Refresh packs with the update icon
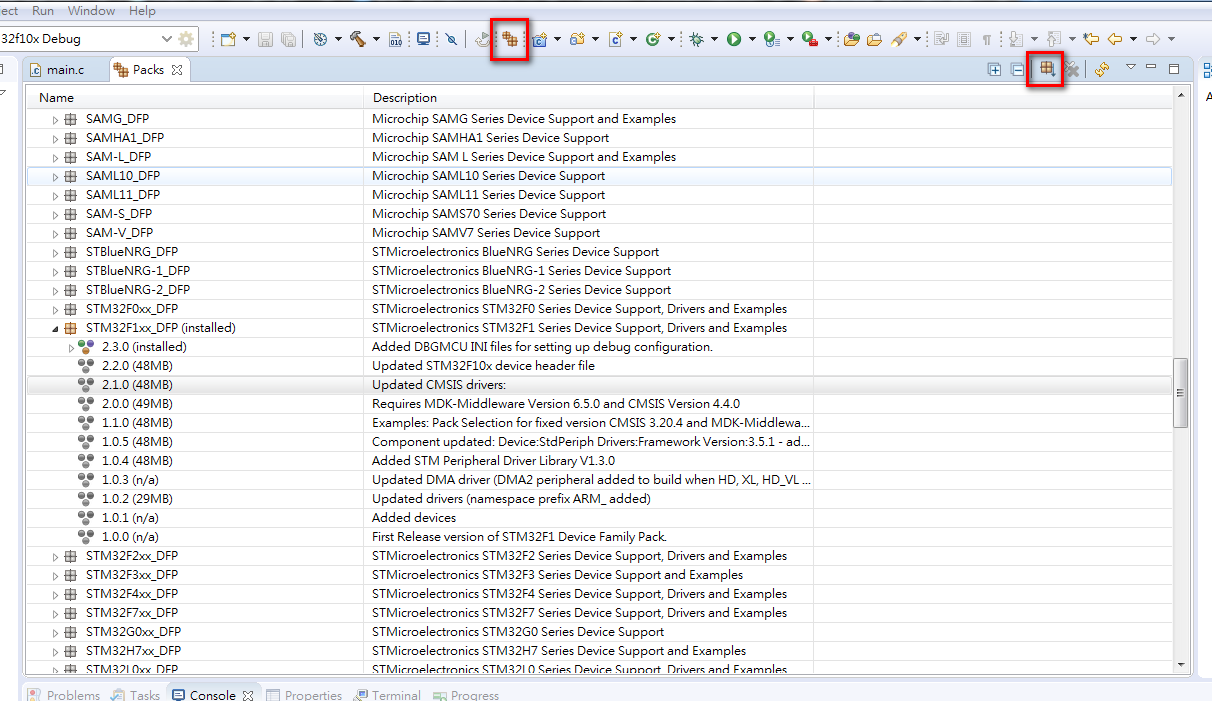Screen dimensions: 1212x701 1101,69
